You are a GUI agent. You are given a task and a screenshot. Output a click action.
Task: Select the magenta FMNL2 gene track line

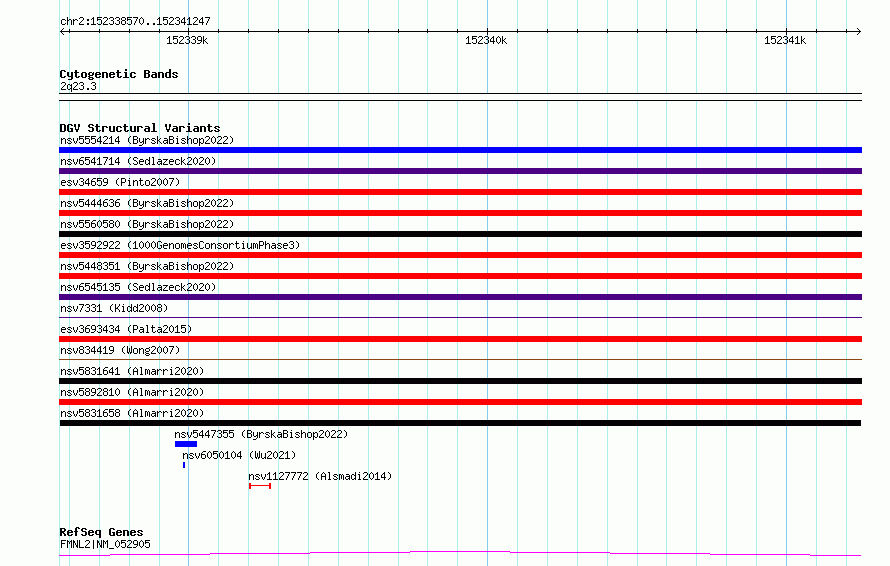click(460, 554)
